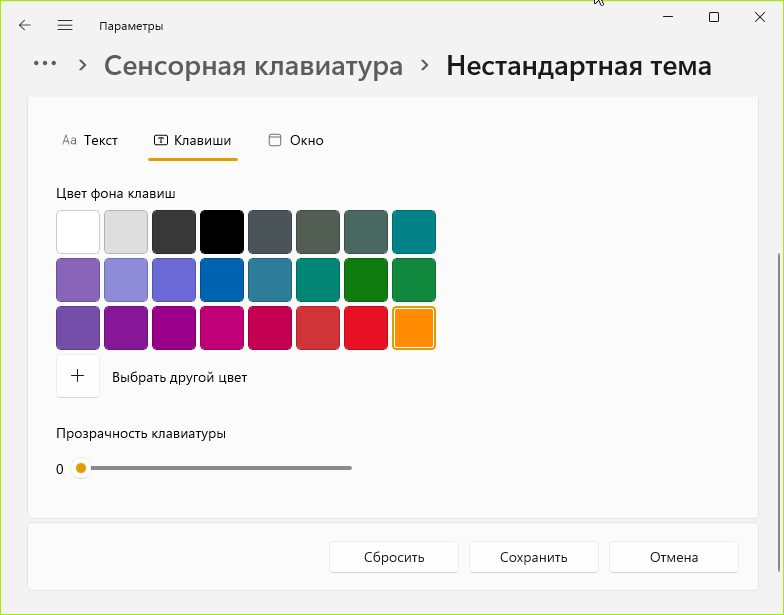This screenshot has width=784, height=615.
Task: Click the Отмена button
Action: (x=674, y=557)
